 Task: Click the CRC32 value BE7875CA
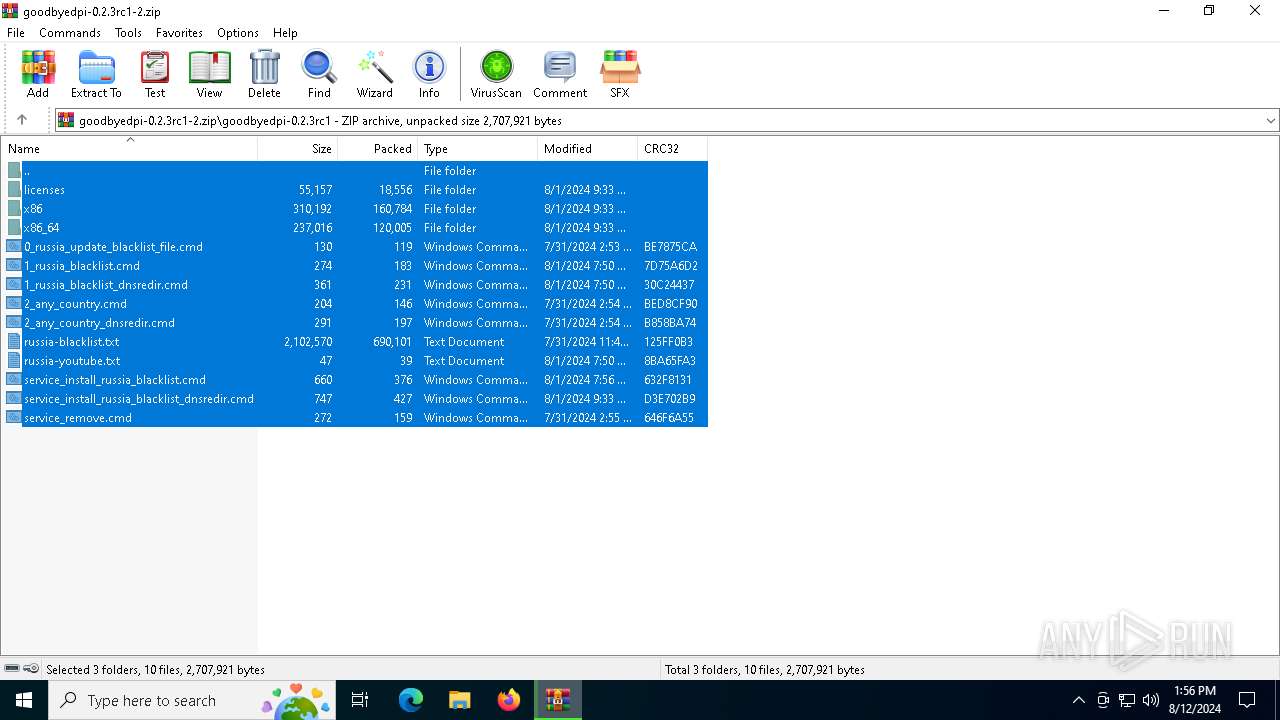coord(671,247)
